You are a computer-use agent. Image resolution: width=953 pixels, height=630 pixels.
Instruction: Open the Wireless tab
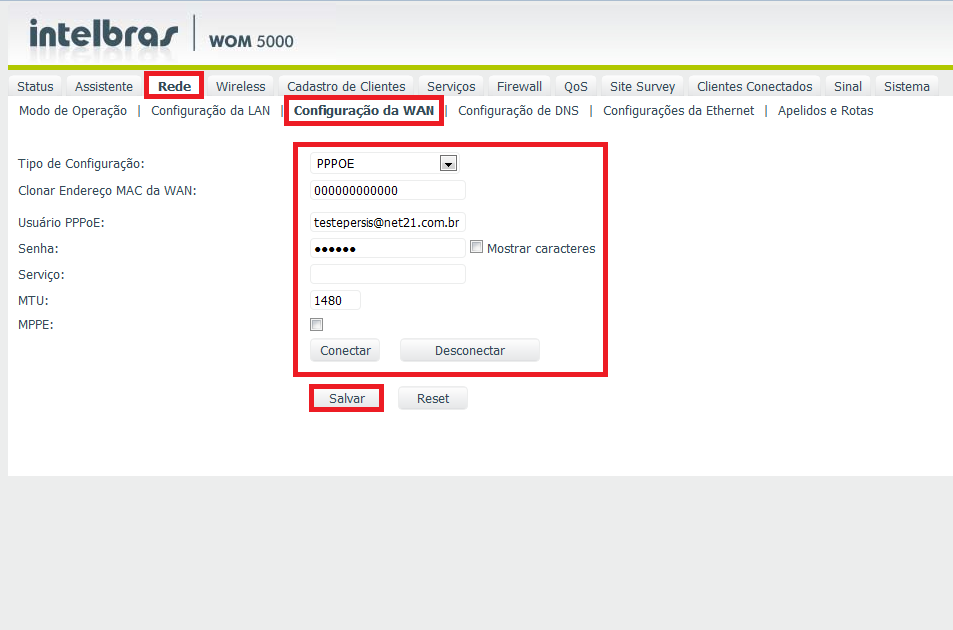click(240, 87)
